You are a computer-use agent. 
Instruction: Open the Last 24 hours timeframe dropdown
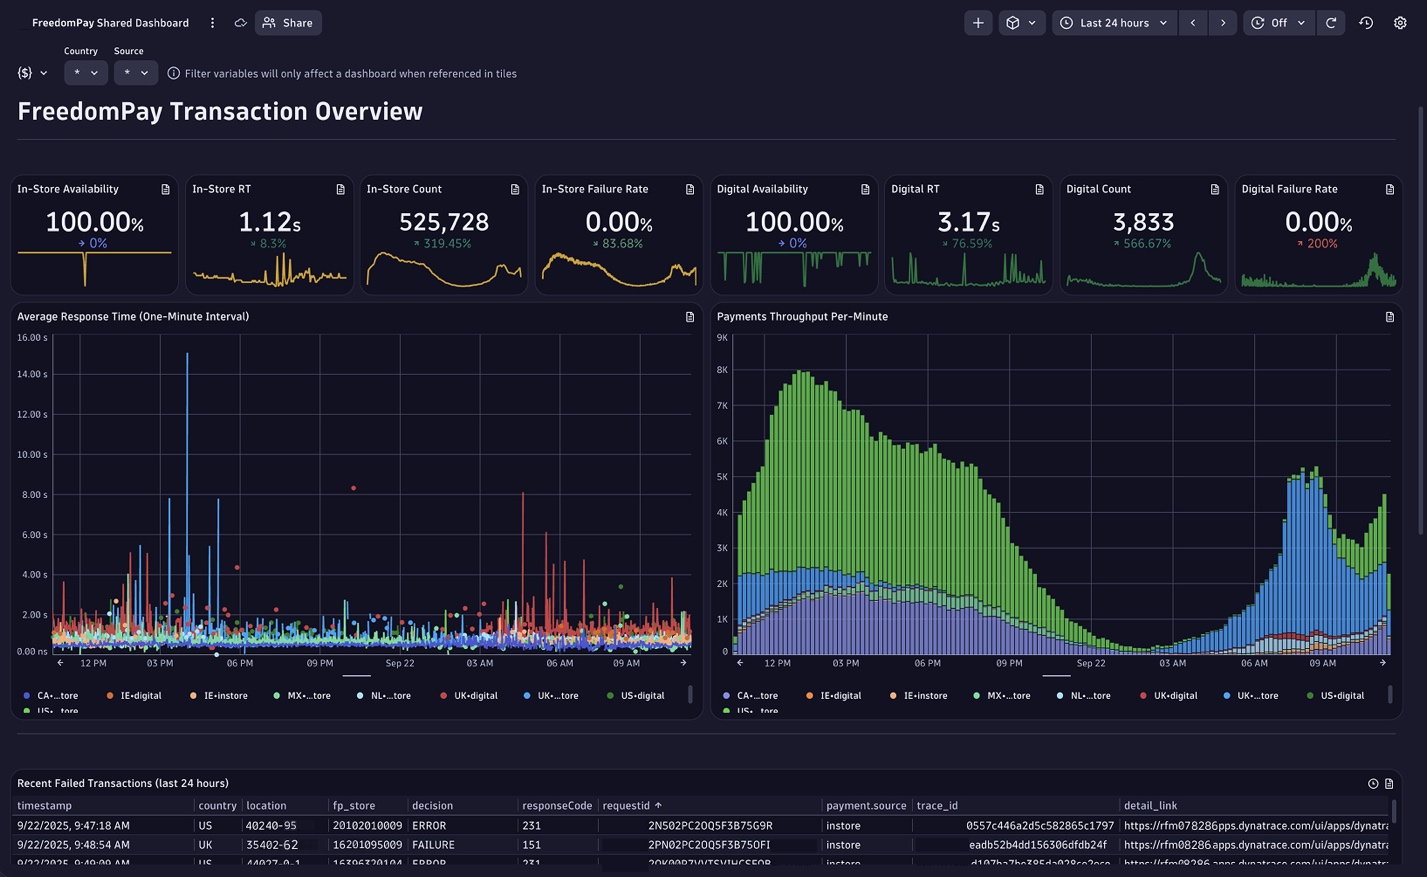click(x=1114, y=23)
